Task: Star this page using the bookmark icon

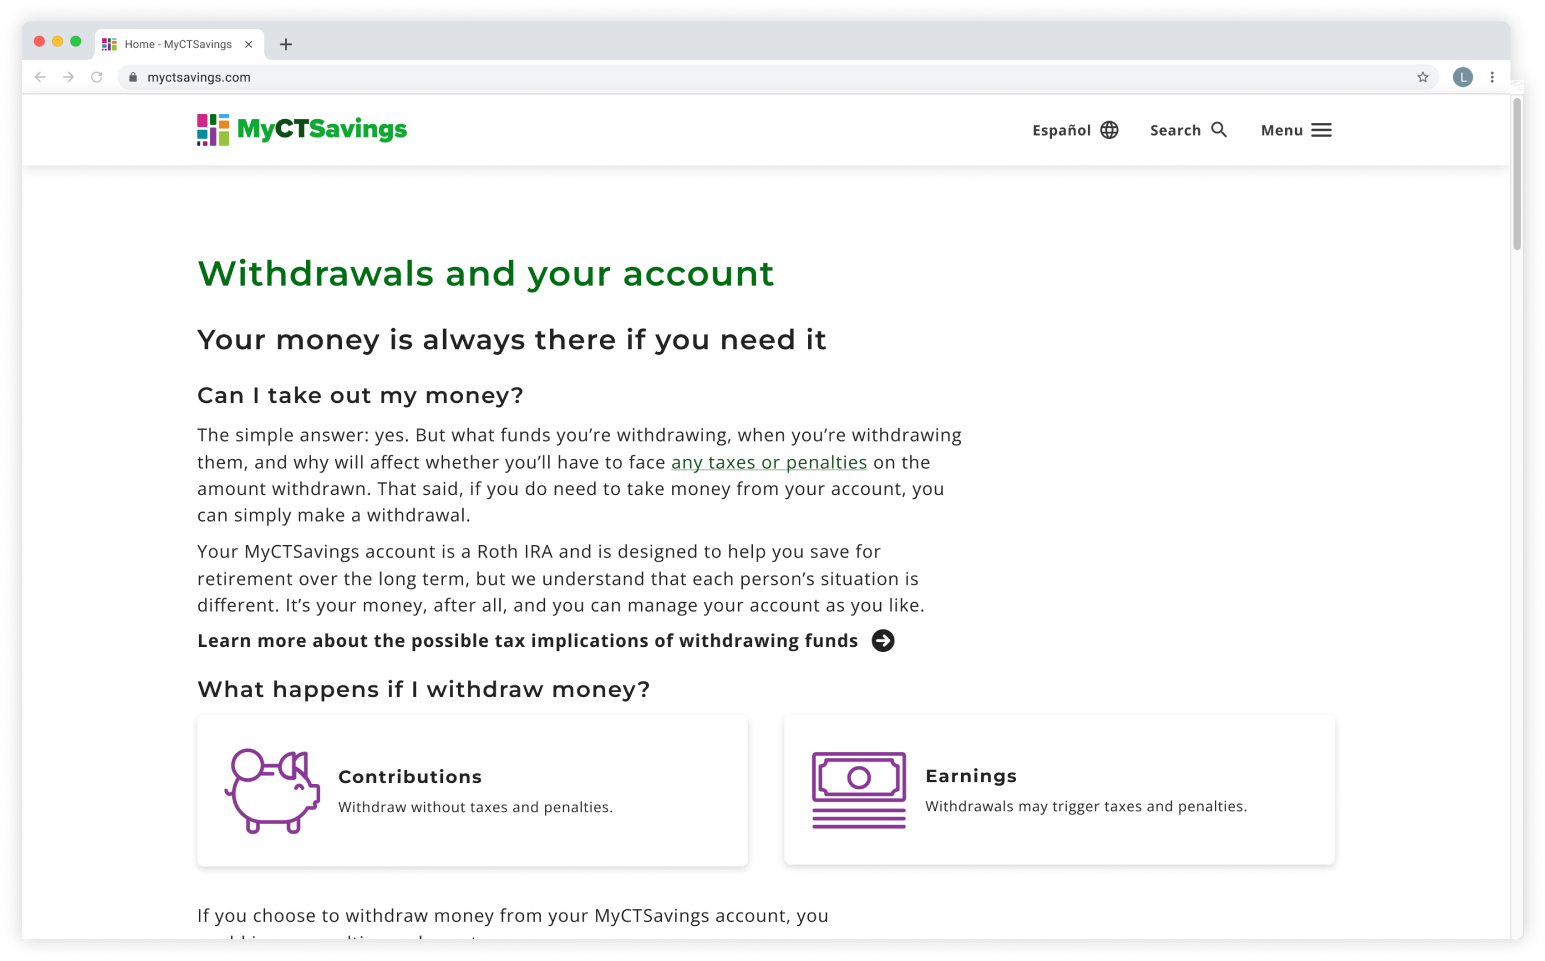Action: [x=1422, y=76]
